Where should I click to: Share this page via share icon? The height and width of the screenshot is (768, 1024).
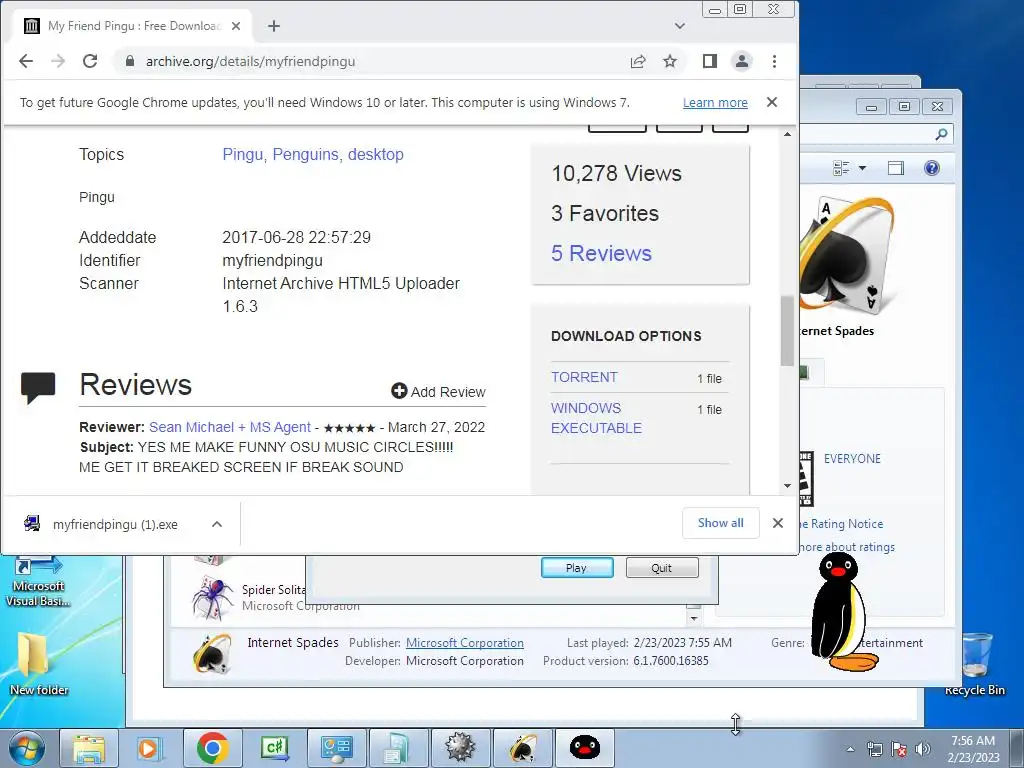coord(638,61)
